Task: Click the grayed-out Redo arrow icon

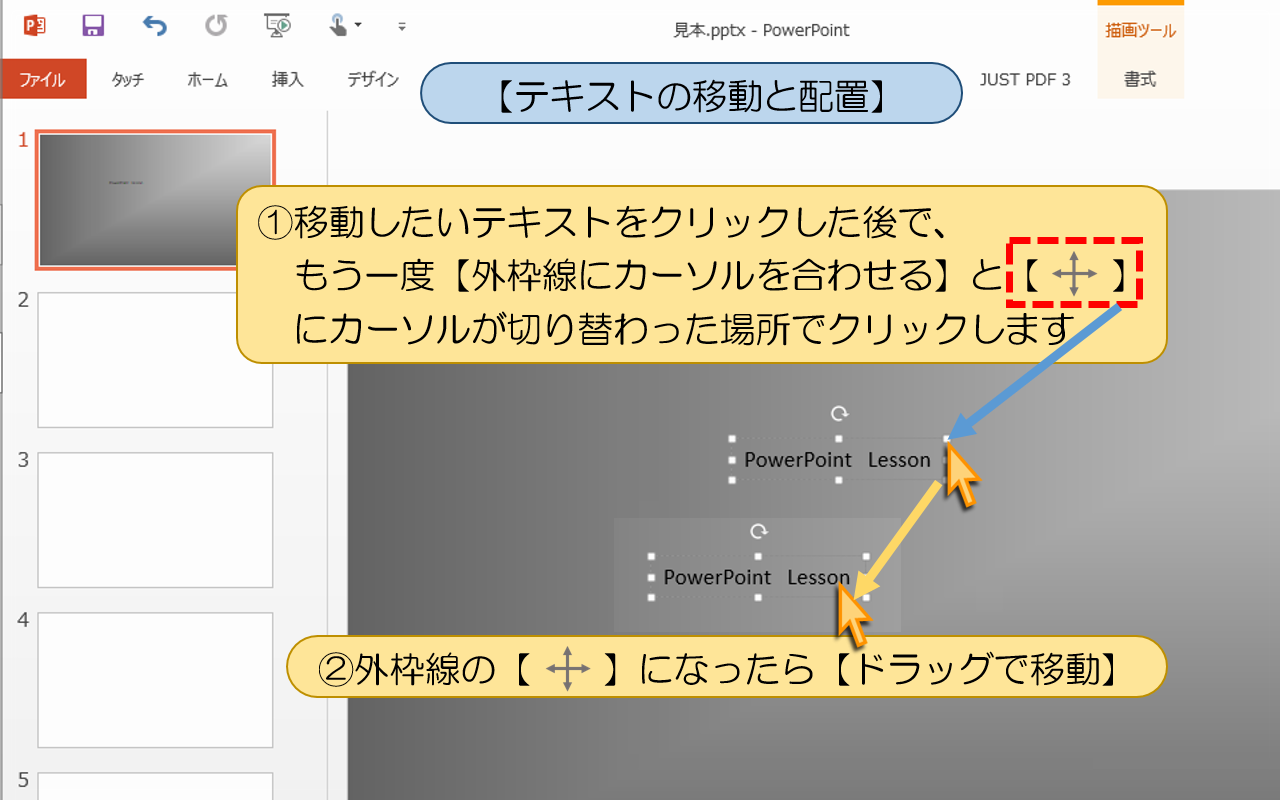Action: click(x=216, y=25)
